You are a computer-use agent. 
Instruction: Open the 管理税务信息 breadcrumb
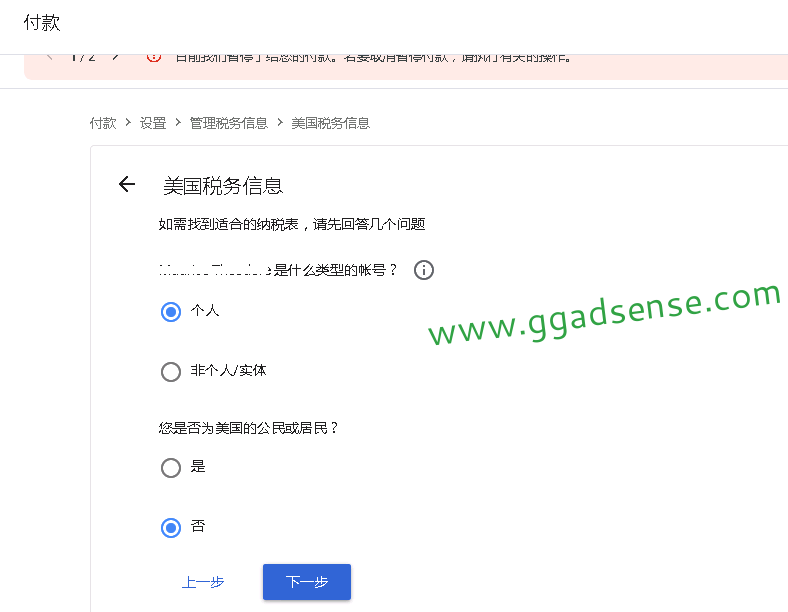click(x=229, y=123)
